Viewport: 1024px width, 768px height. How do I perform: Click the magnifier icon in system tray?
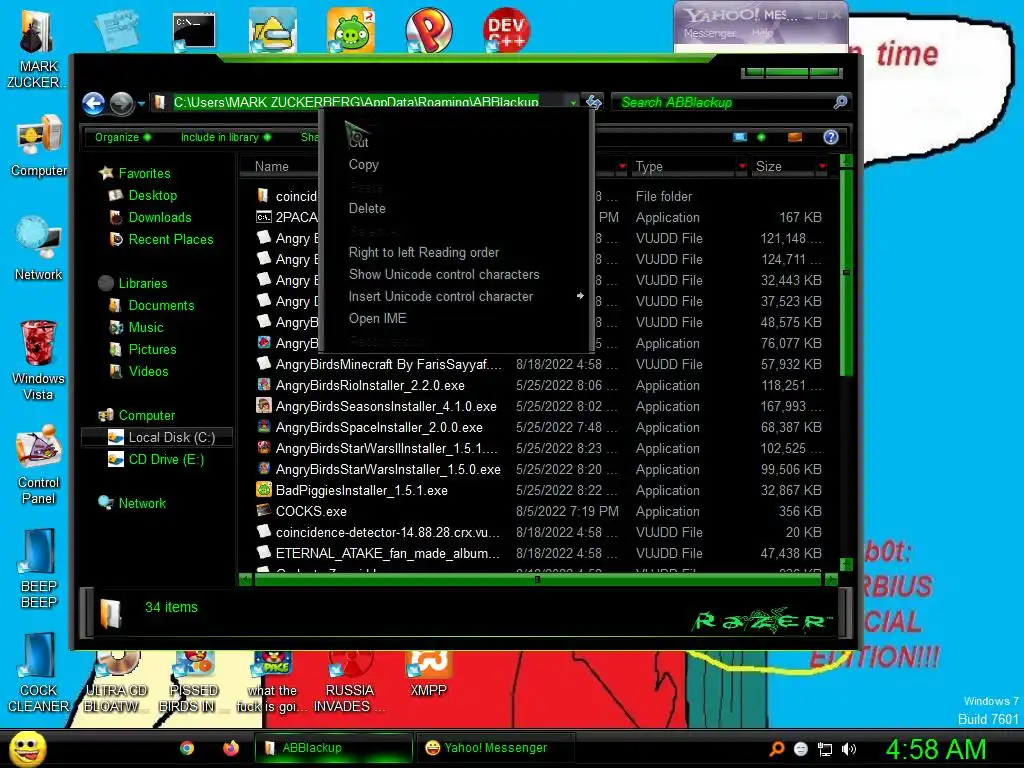776,749
